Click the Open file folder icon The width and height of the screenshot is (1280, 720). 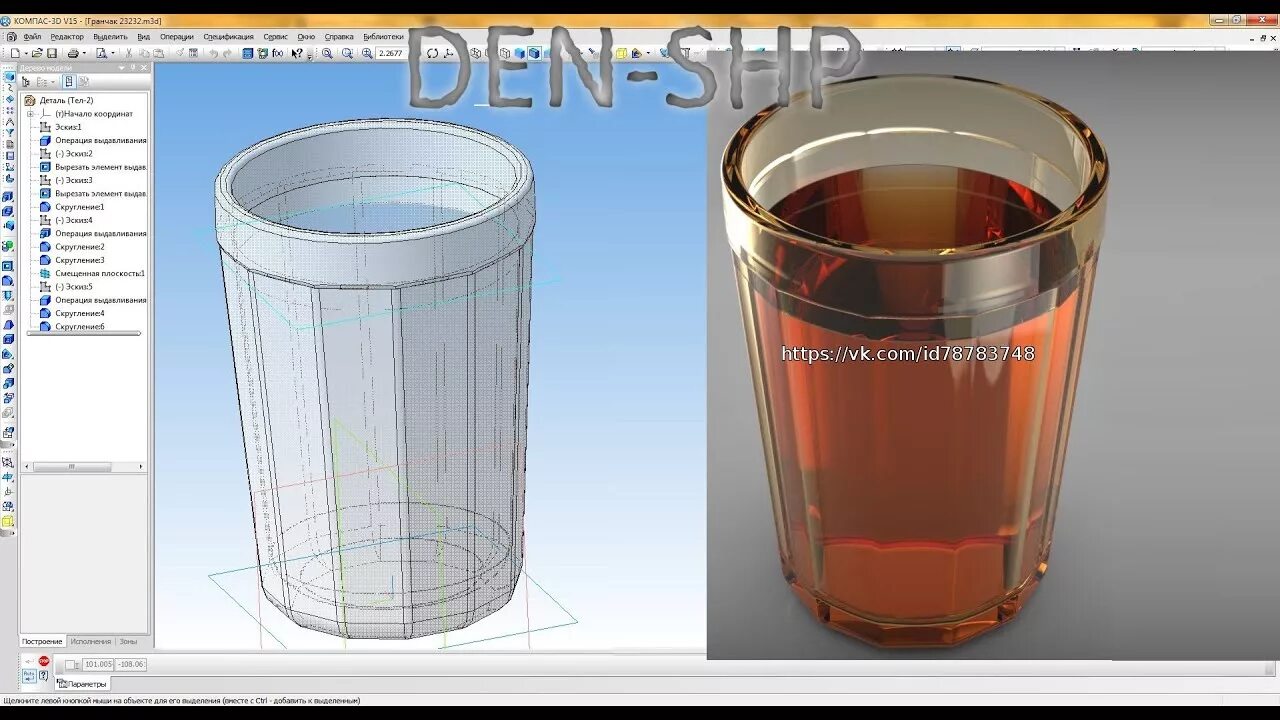(37, 53)
